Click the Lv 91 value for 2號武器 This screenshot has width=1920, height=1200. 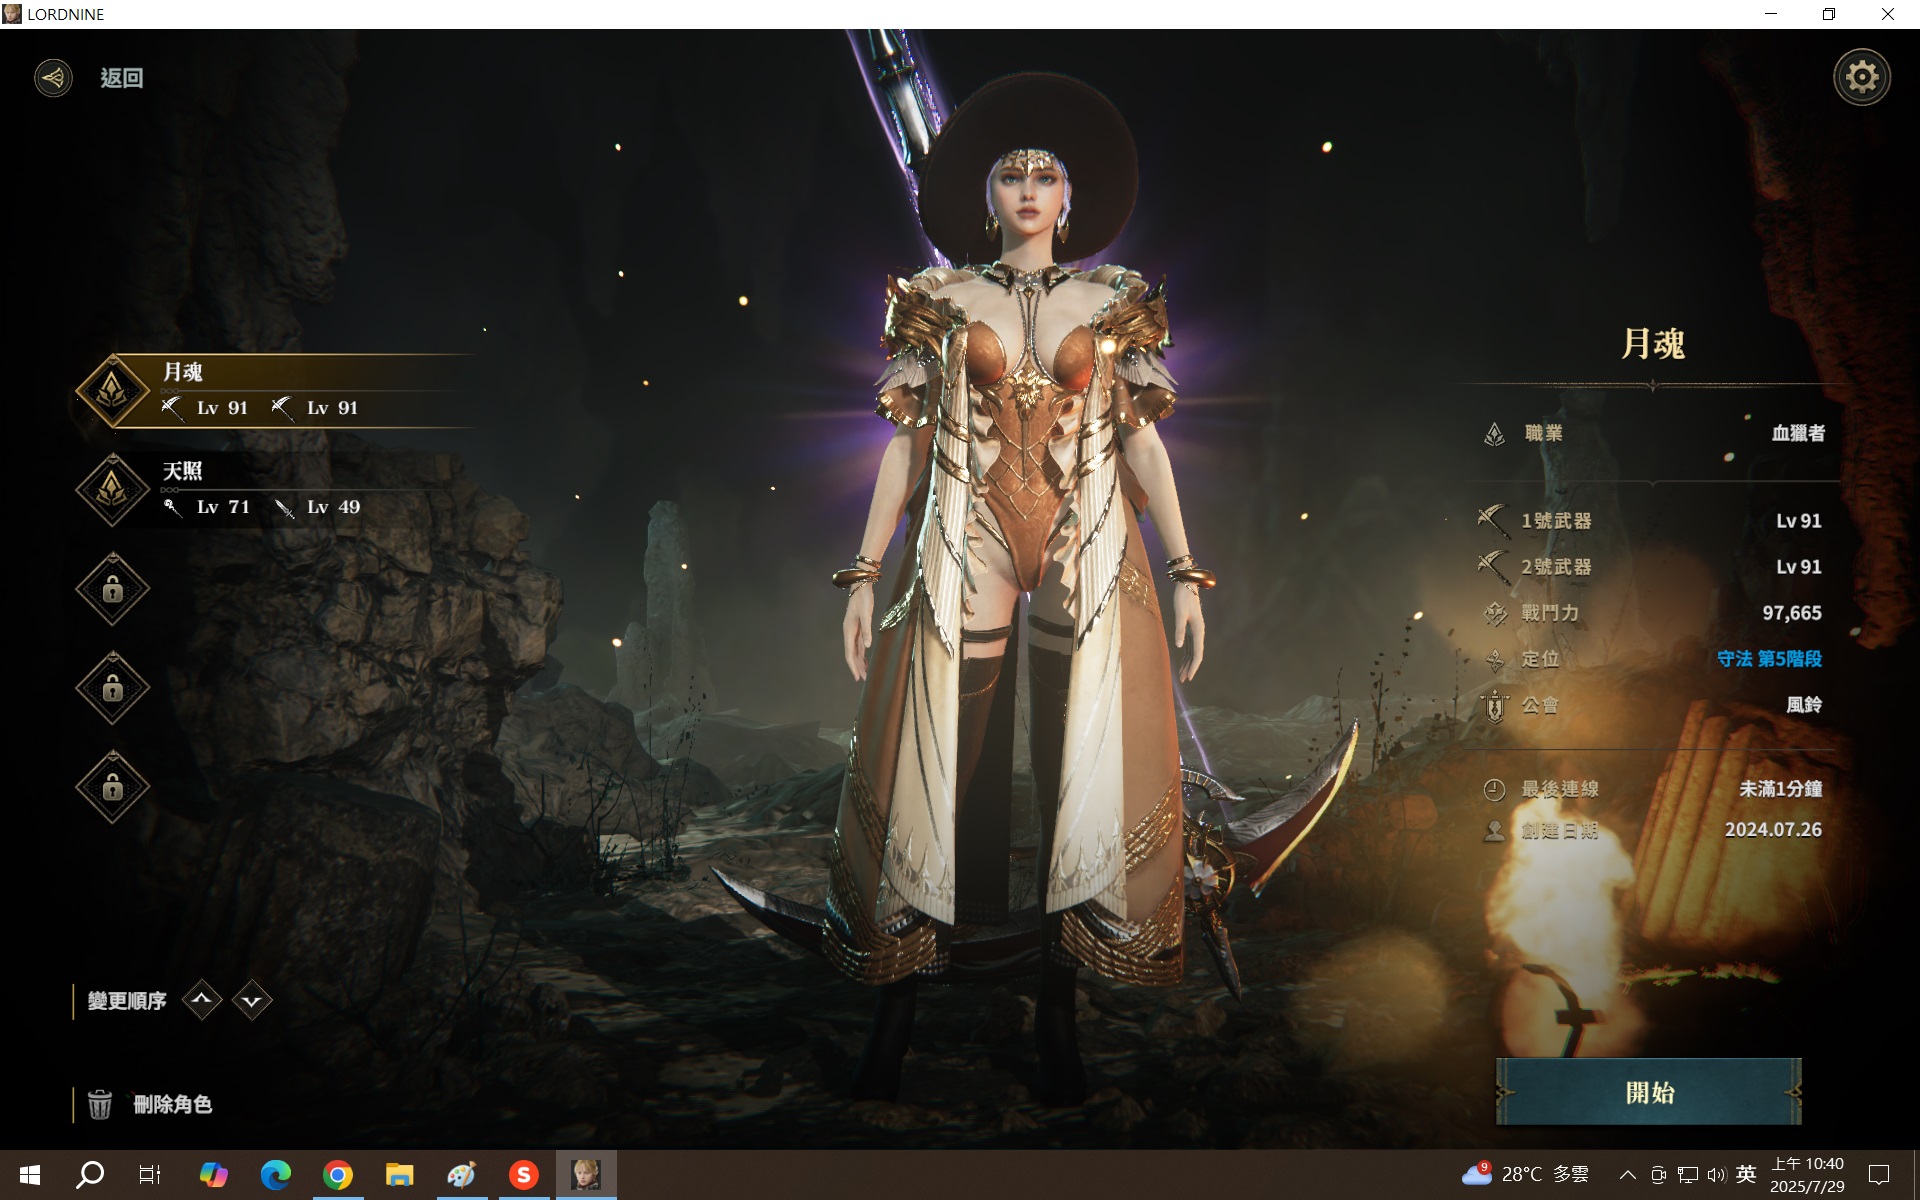(1798, 567)
